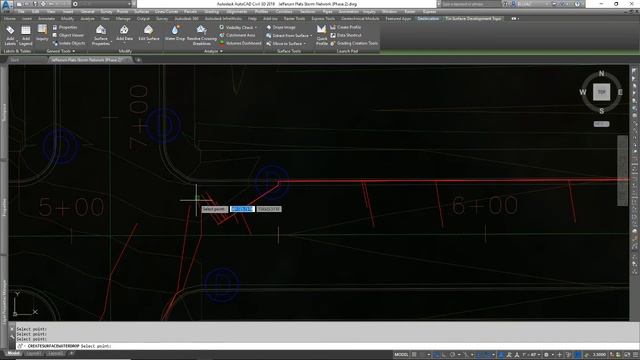Image resolution: width=640 pixels, height=360 pixels.
Task: Open the Featured Apps ribbon tab
Action: [398, 19]
